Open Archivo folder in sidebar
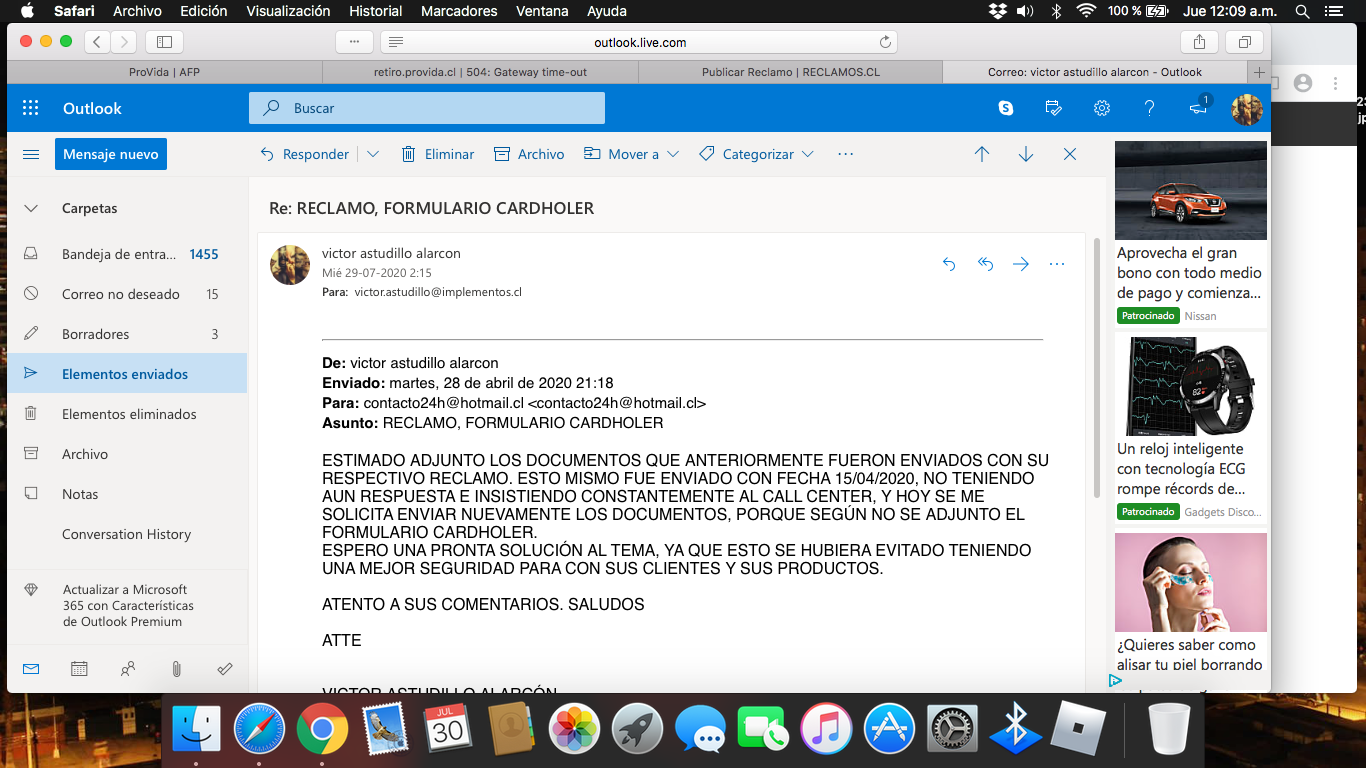1366x768 pixels. click(x=127, y=454)
